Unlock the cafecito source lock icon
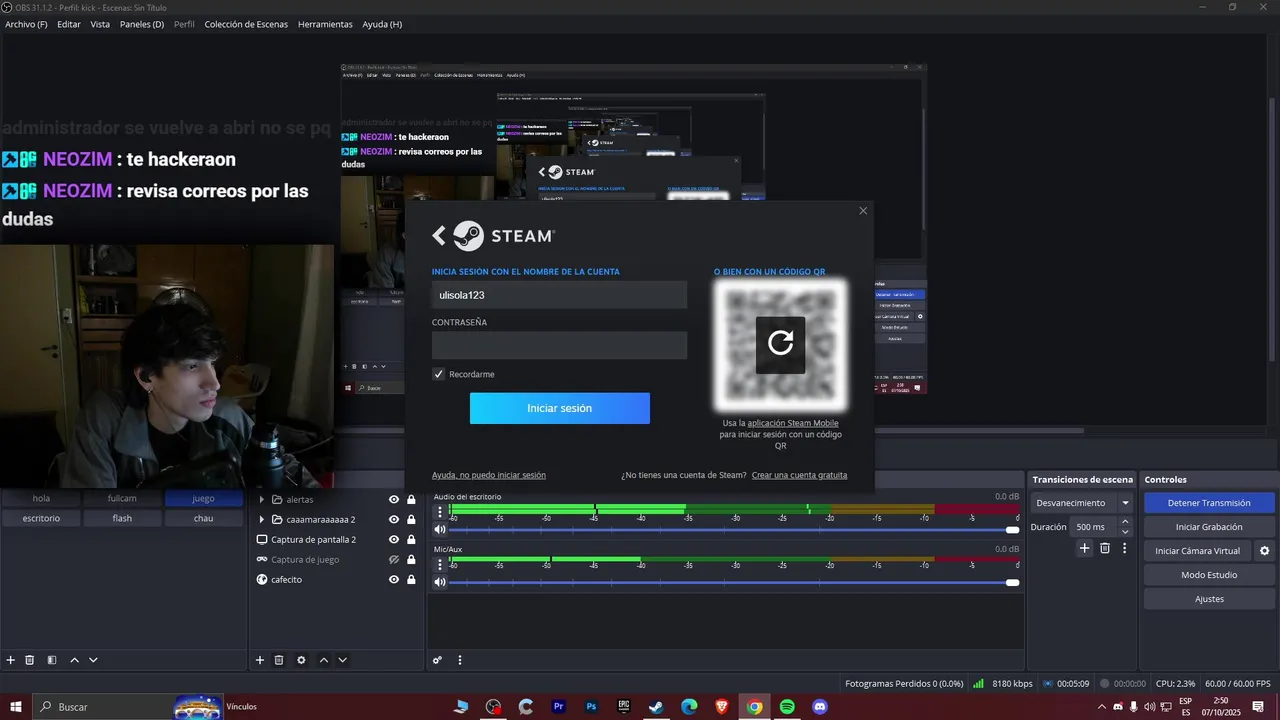 (x=411, y=580)
